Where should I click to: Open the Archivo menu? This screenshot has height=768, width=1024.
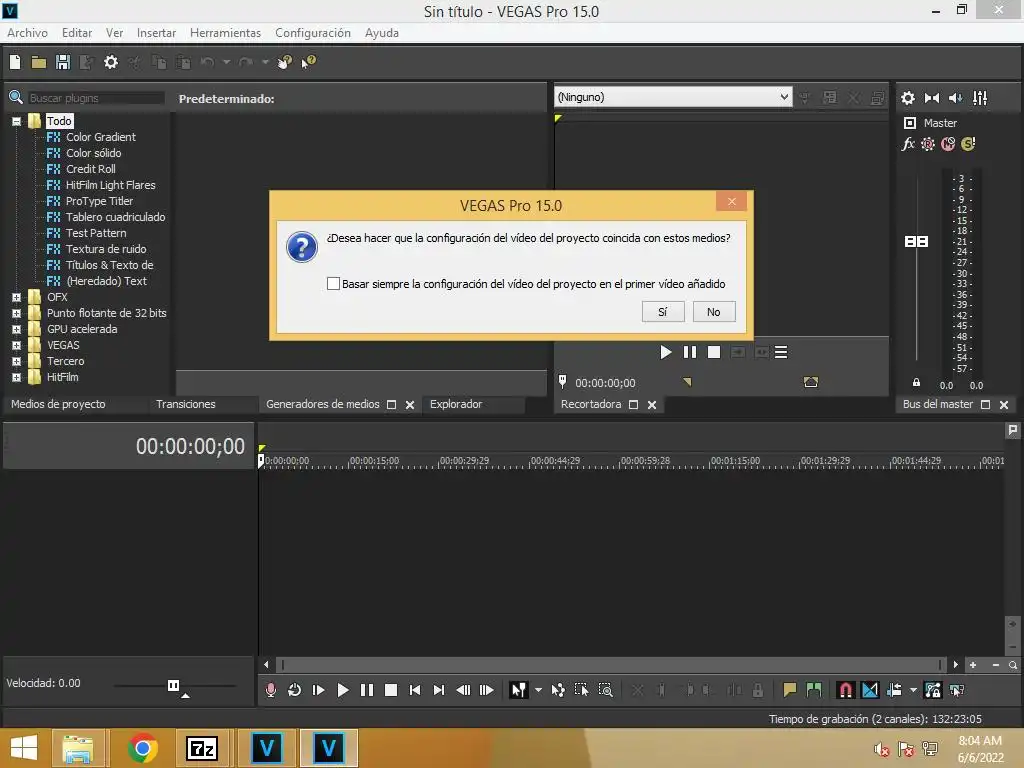tap(27, 33)
